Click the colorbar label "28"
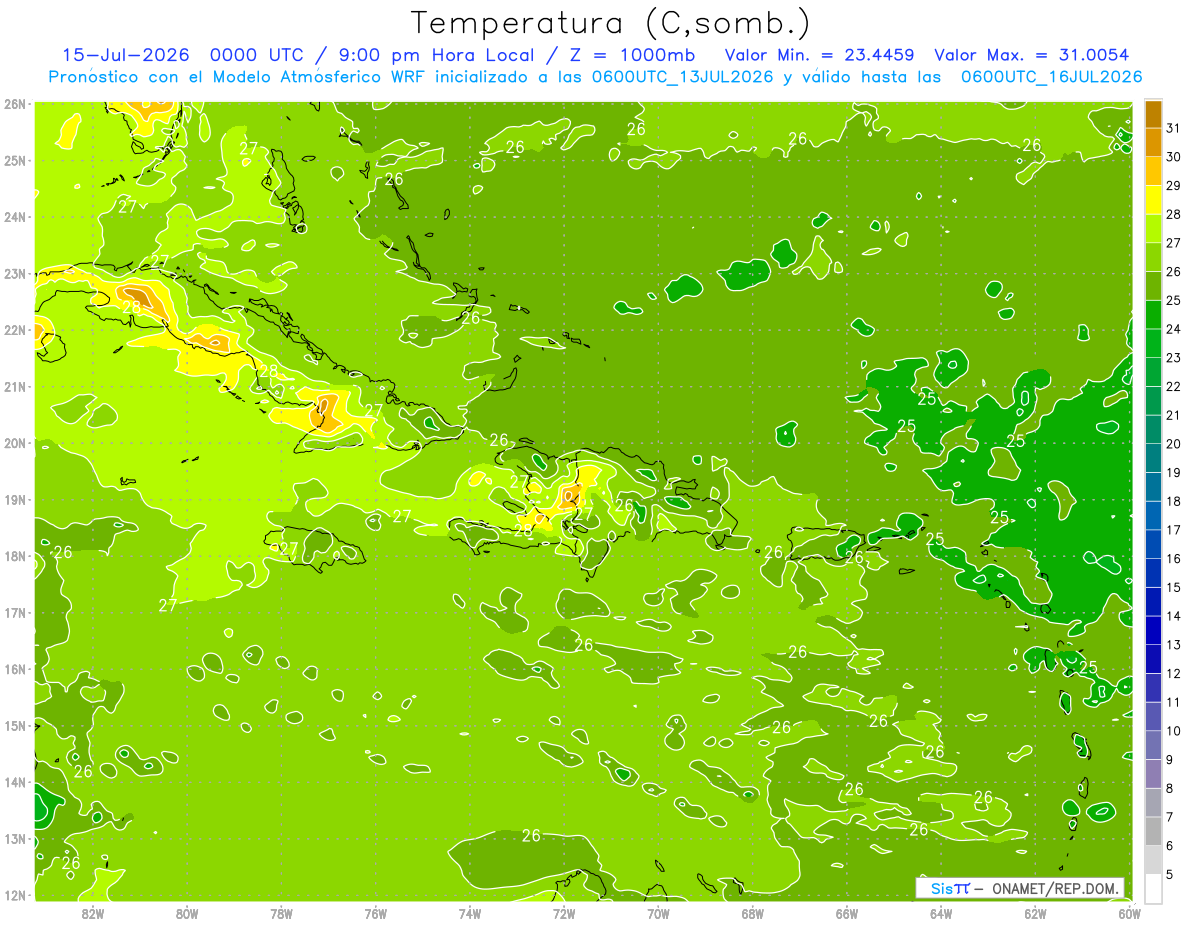This screenshot has height=927, width=1200. click(x=1173, y=214)
